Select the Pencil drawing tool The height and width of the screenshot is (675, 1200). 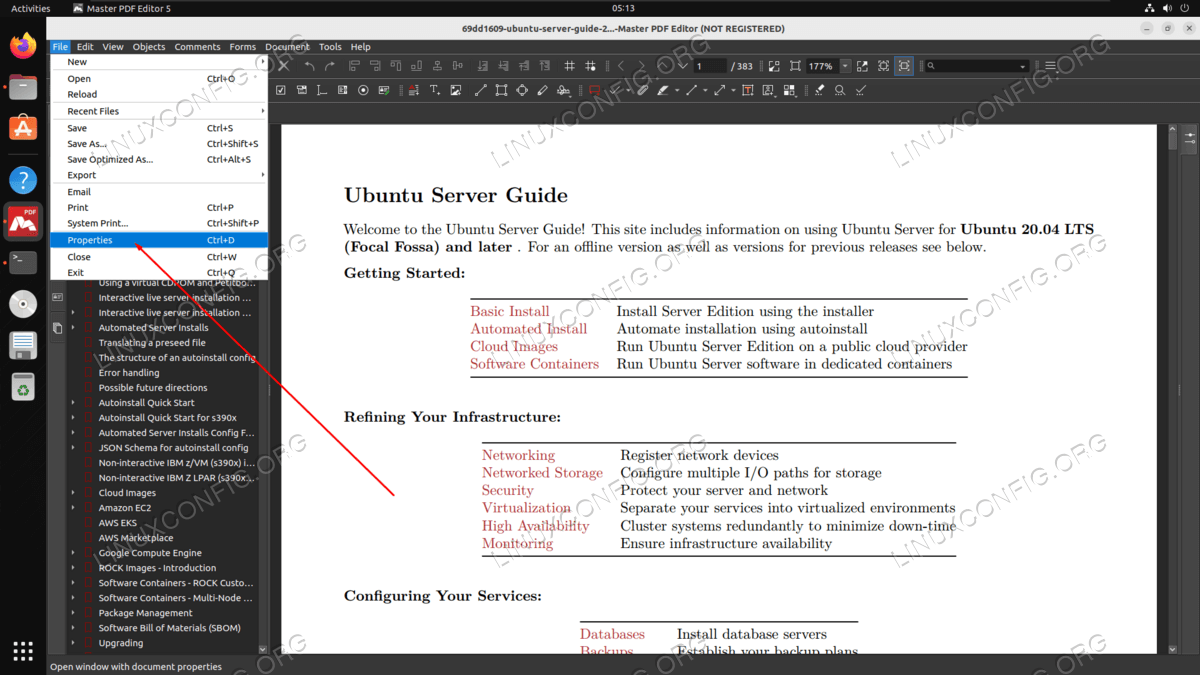click(542, 90)
